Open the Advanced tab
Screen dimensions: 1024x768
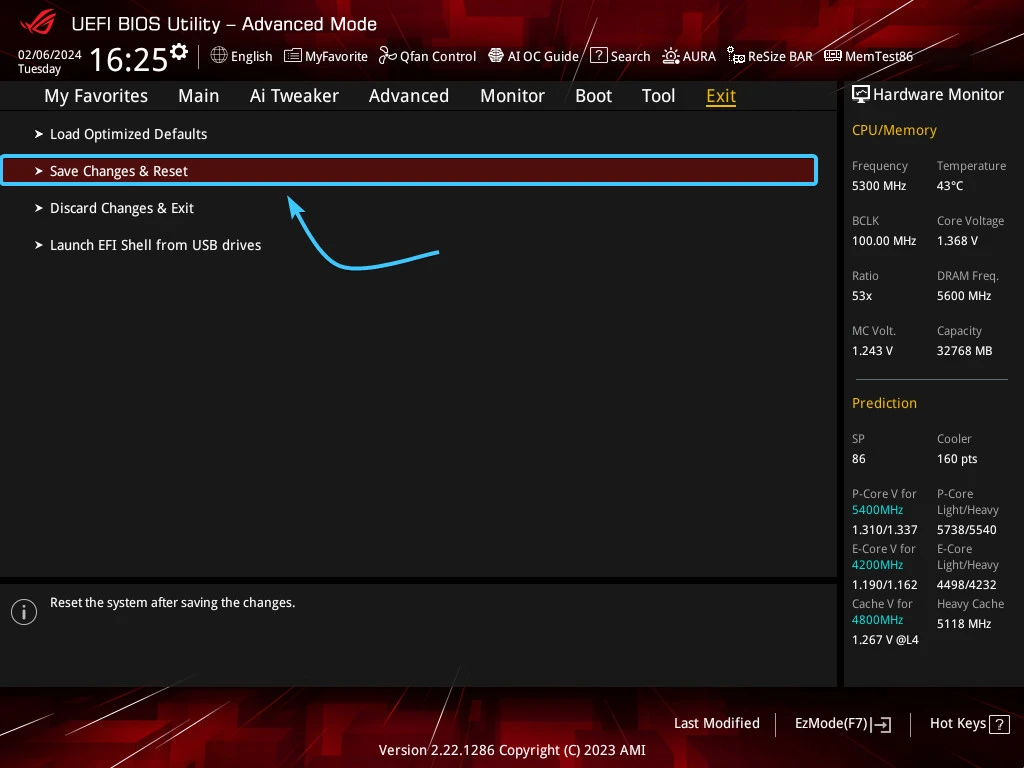[408, 96]
